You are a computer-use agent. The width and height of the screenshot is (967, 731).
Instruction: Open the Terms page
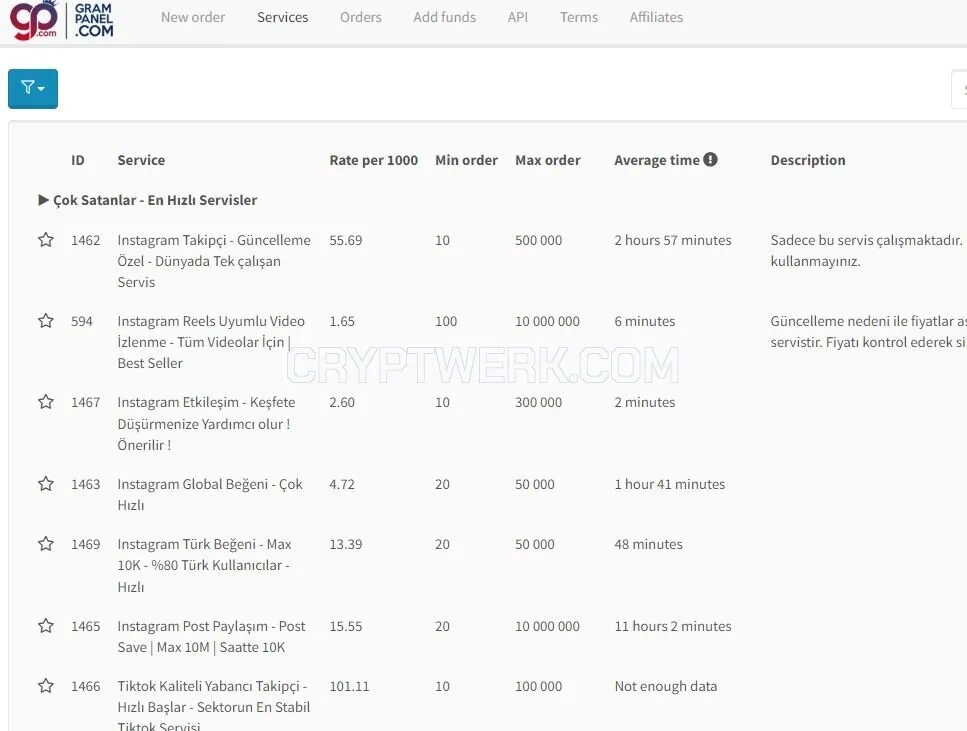578,17
